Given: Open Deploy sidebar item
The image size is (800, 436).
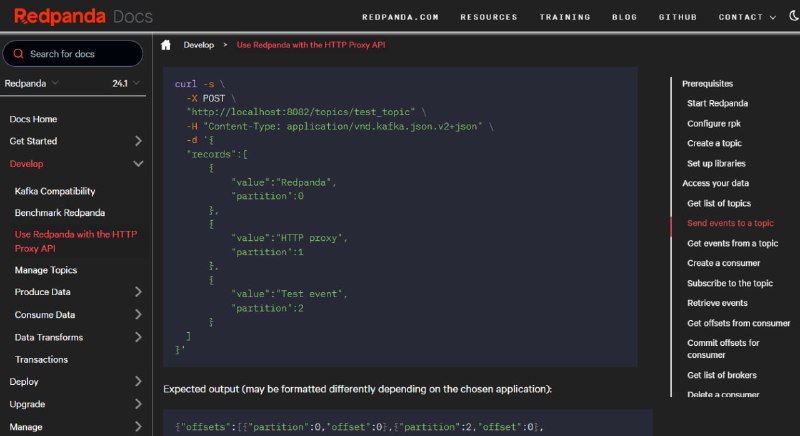Looking at the screenshot, I should click(23, 381).
